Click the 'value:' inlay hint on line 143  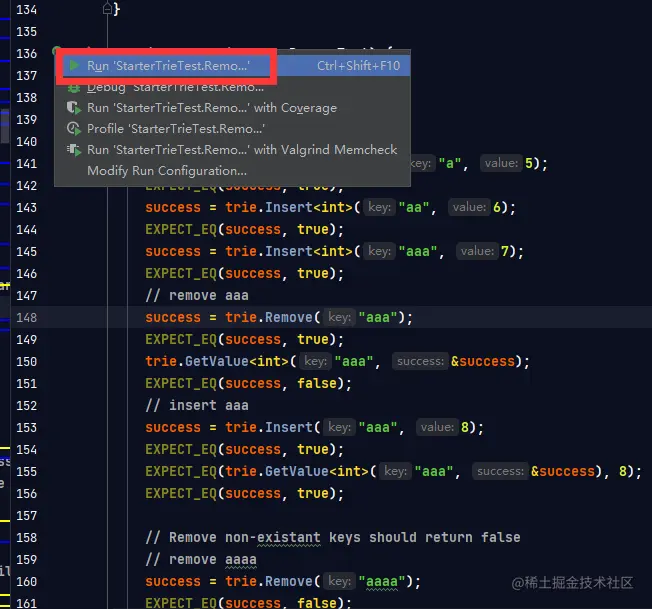pyautogui.click(x=469, y=207)
